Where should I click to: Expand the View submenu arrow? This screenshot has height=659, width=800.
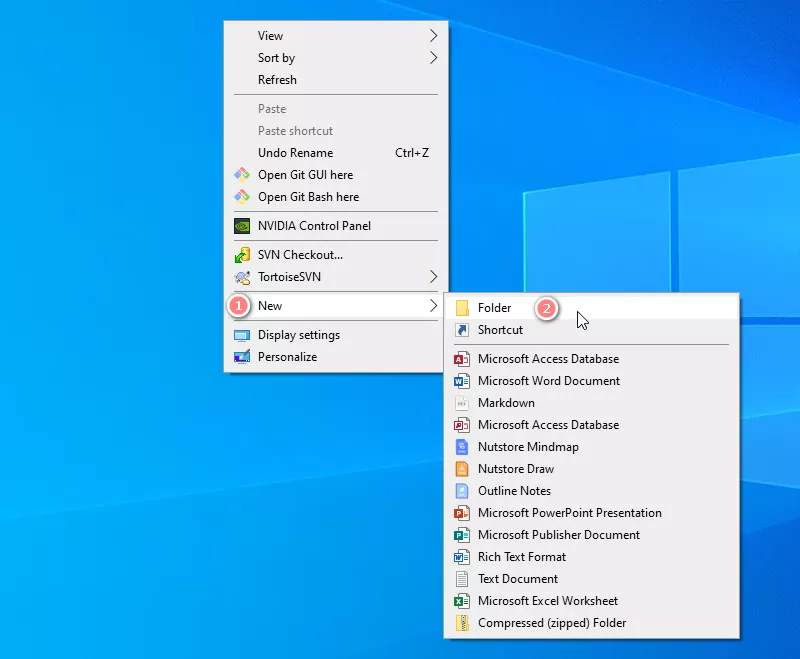click(433, 36)
